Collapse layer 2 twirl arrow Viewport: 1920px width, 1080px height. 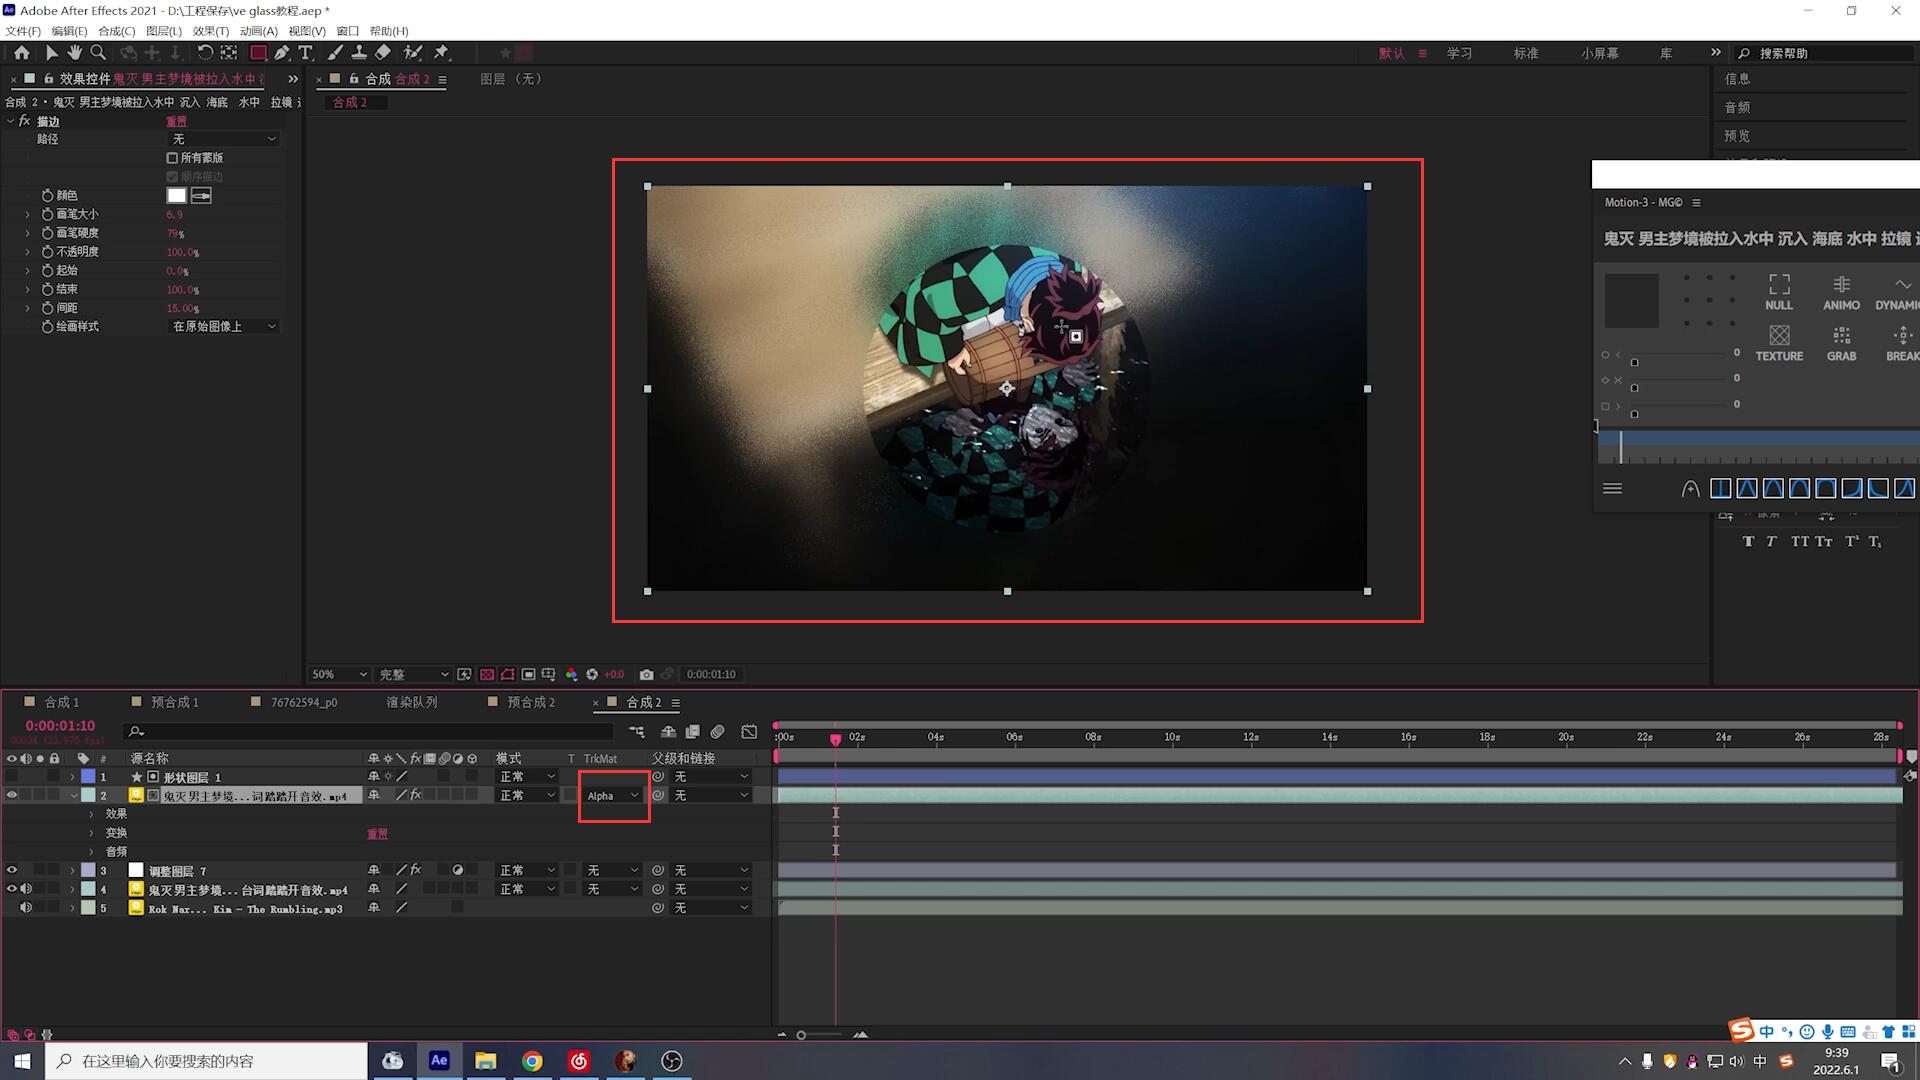tap(73, 796)
